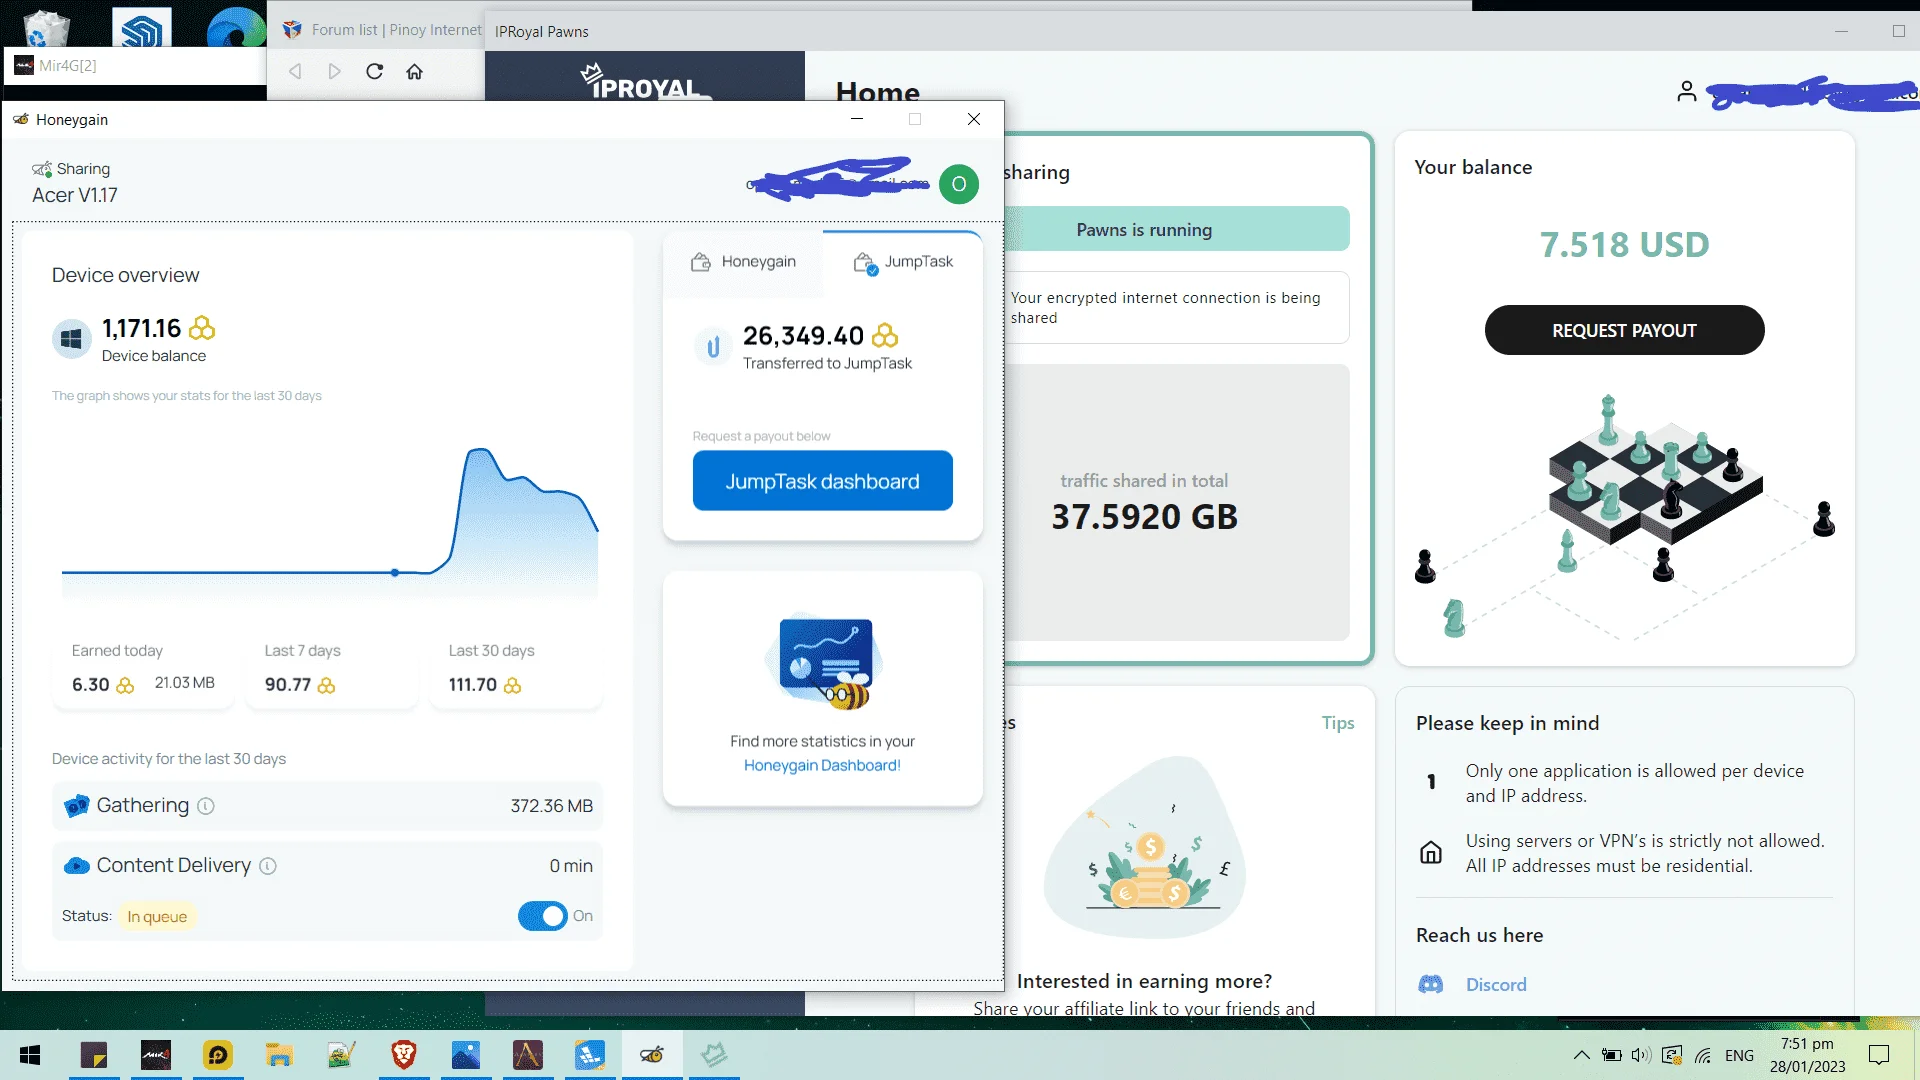
Task: Click the 7.518 USD balance in Pawns
Action: click(x=1624, y=245)
